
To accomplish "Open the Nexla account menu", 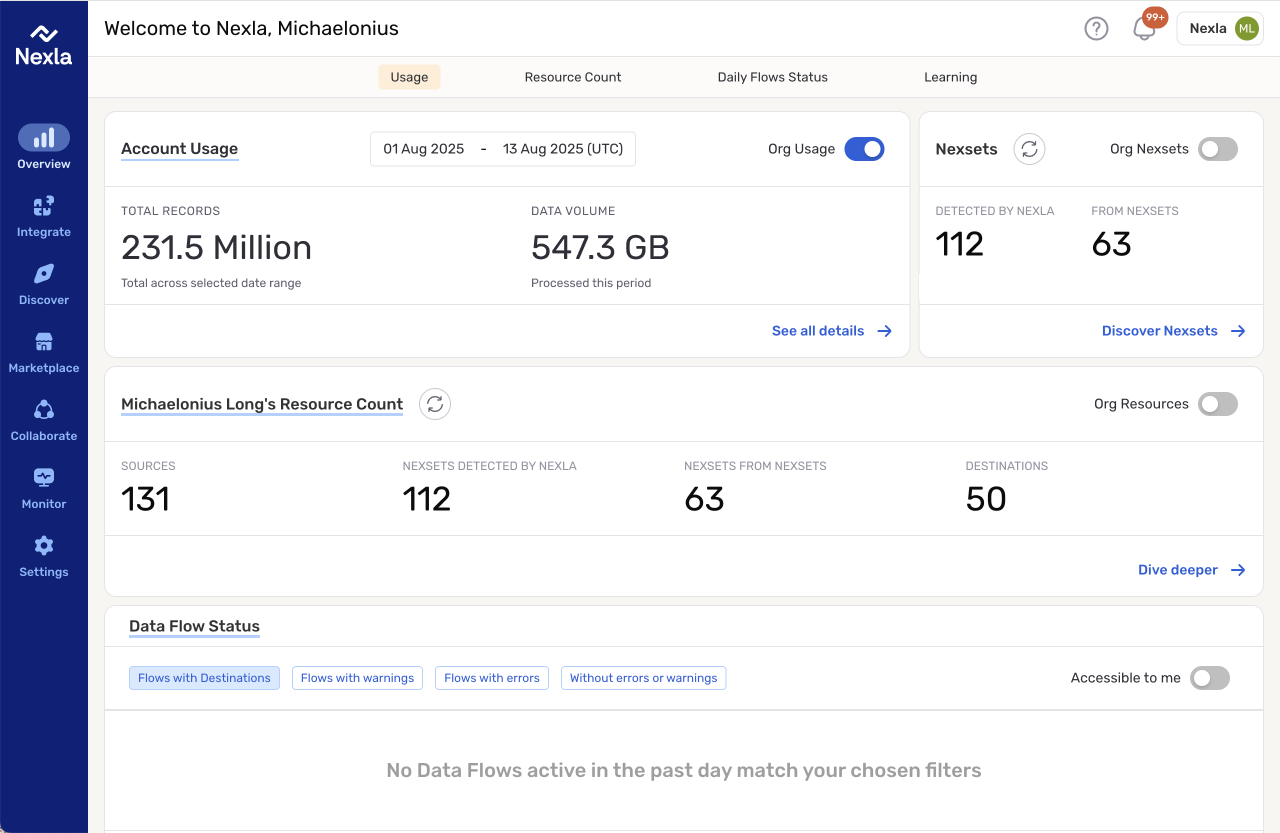I will (x=1219, y=28).
